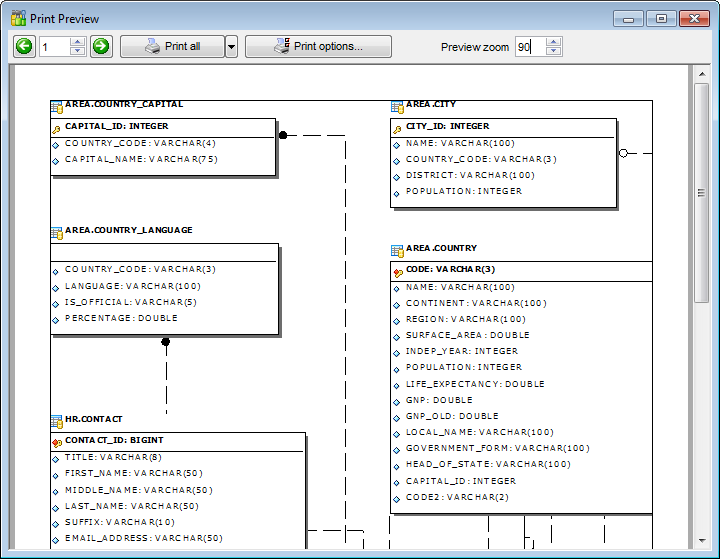Click the AREA.COUNTRY table title
The width and height of the screenshot is (720, 559).
tap(441, 248)
